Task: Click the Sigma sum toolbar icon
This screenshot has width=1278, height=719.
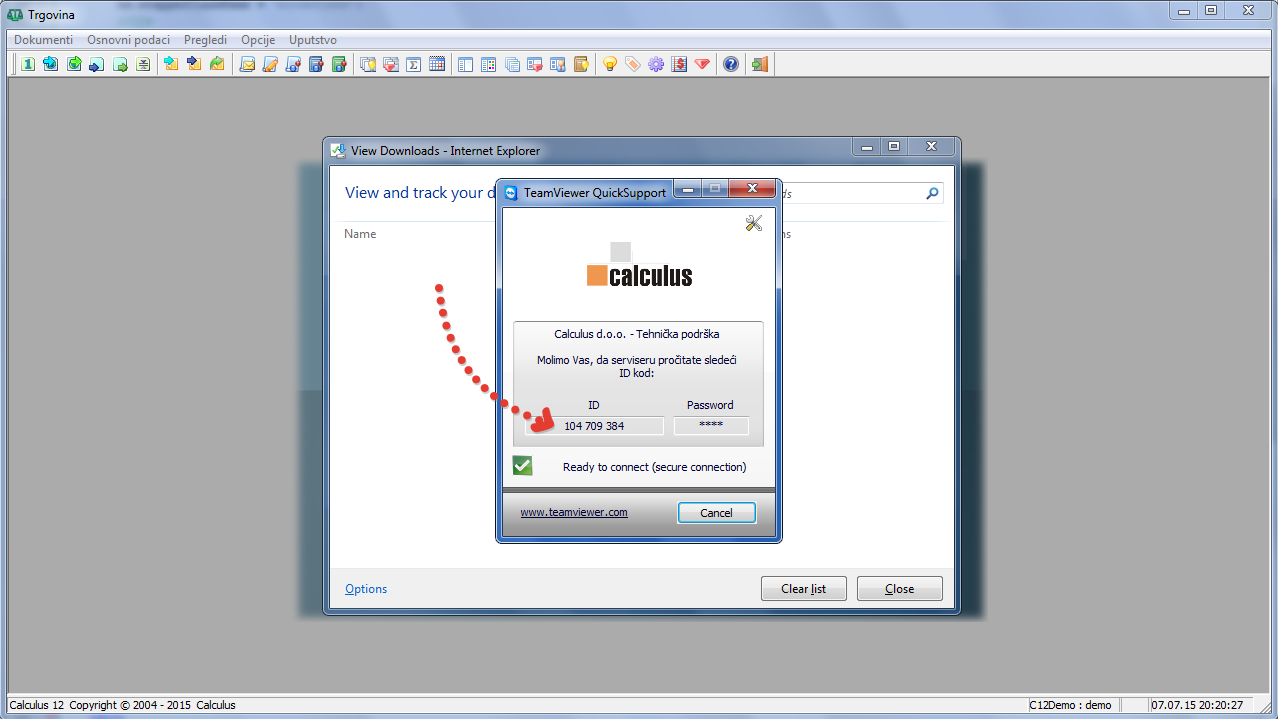Action: point(413,65)
